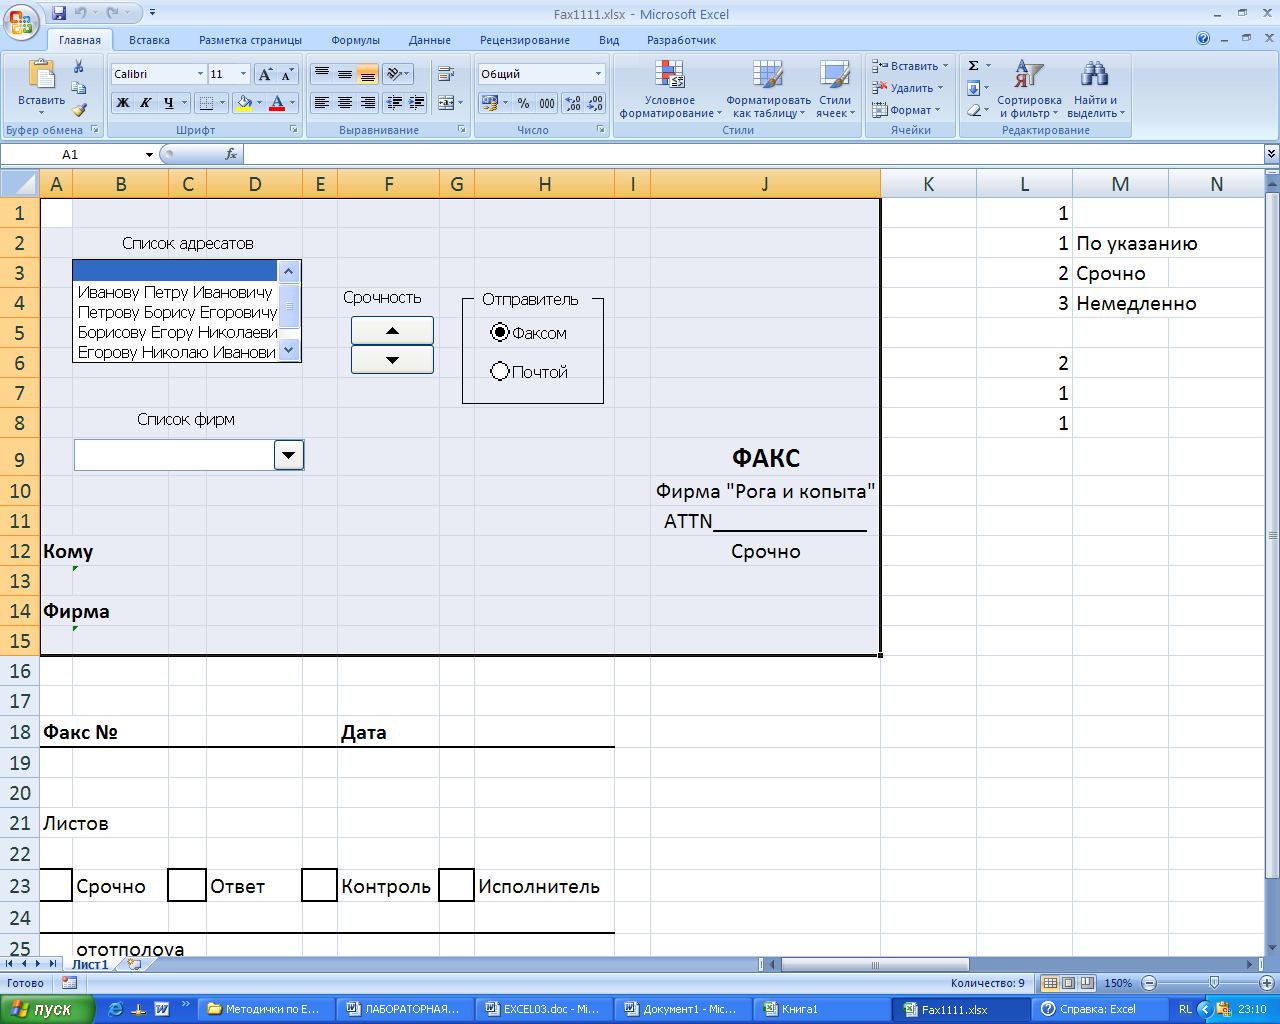The height and width of the screenshot is (1024, 1280).
Task: Toggle underline Ч formatting
Action: (168, 102)
